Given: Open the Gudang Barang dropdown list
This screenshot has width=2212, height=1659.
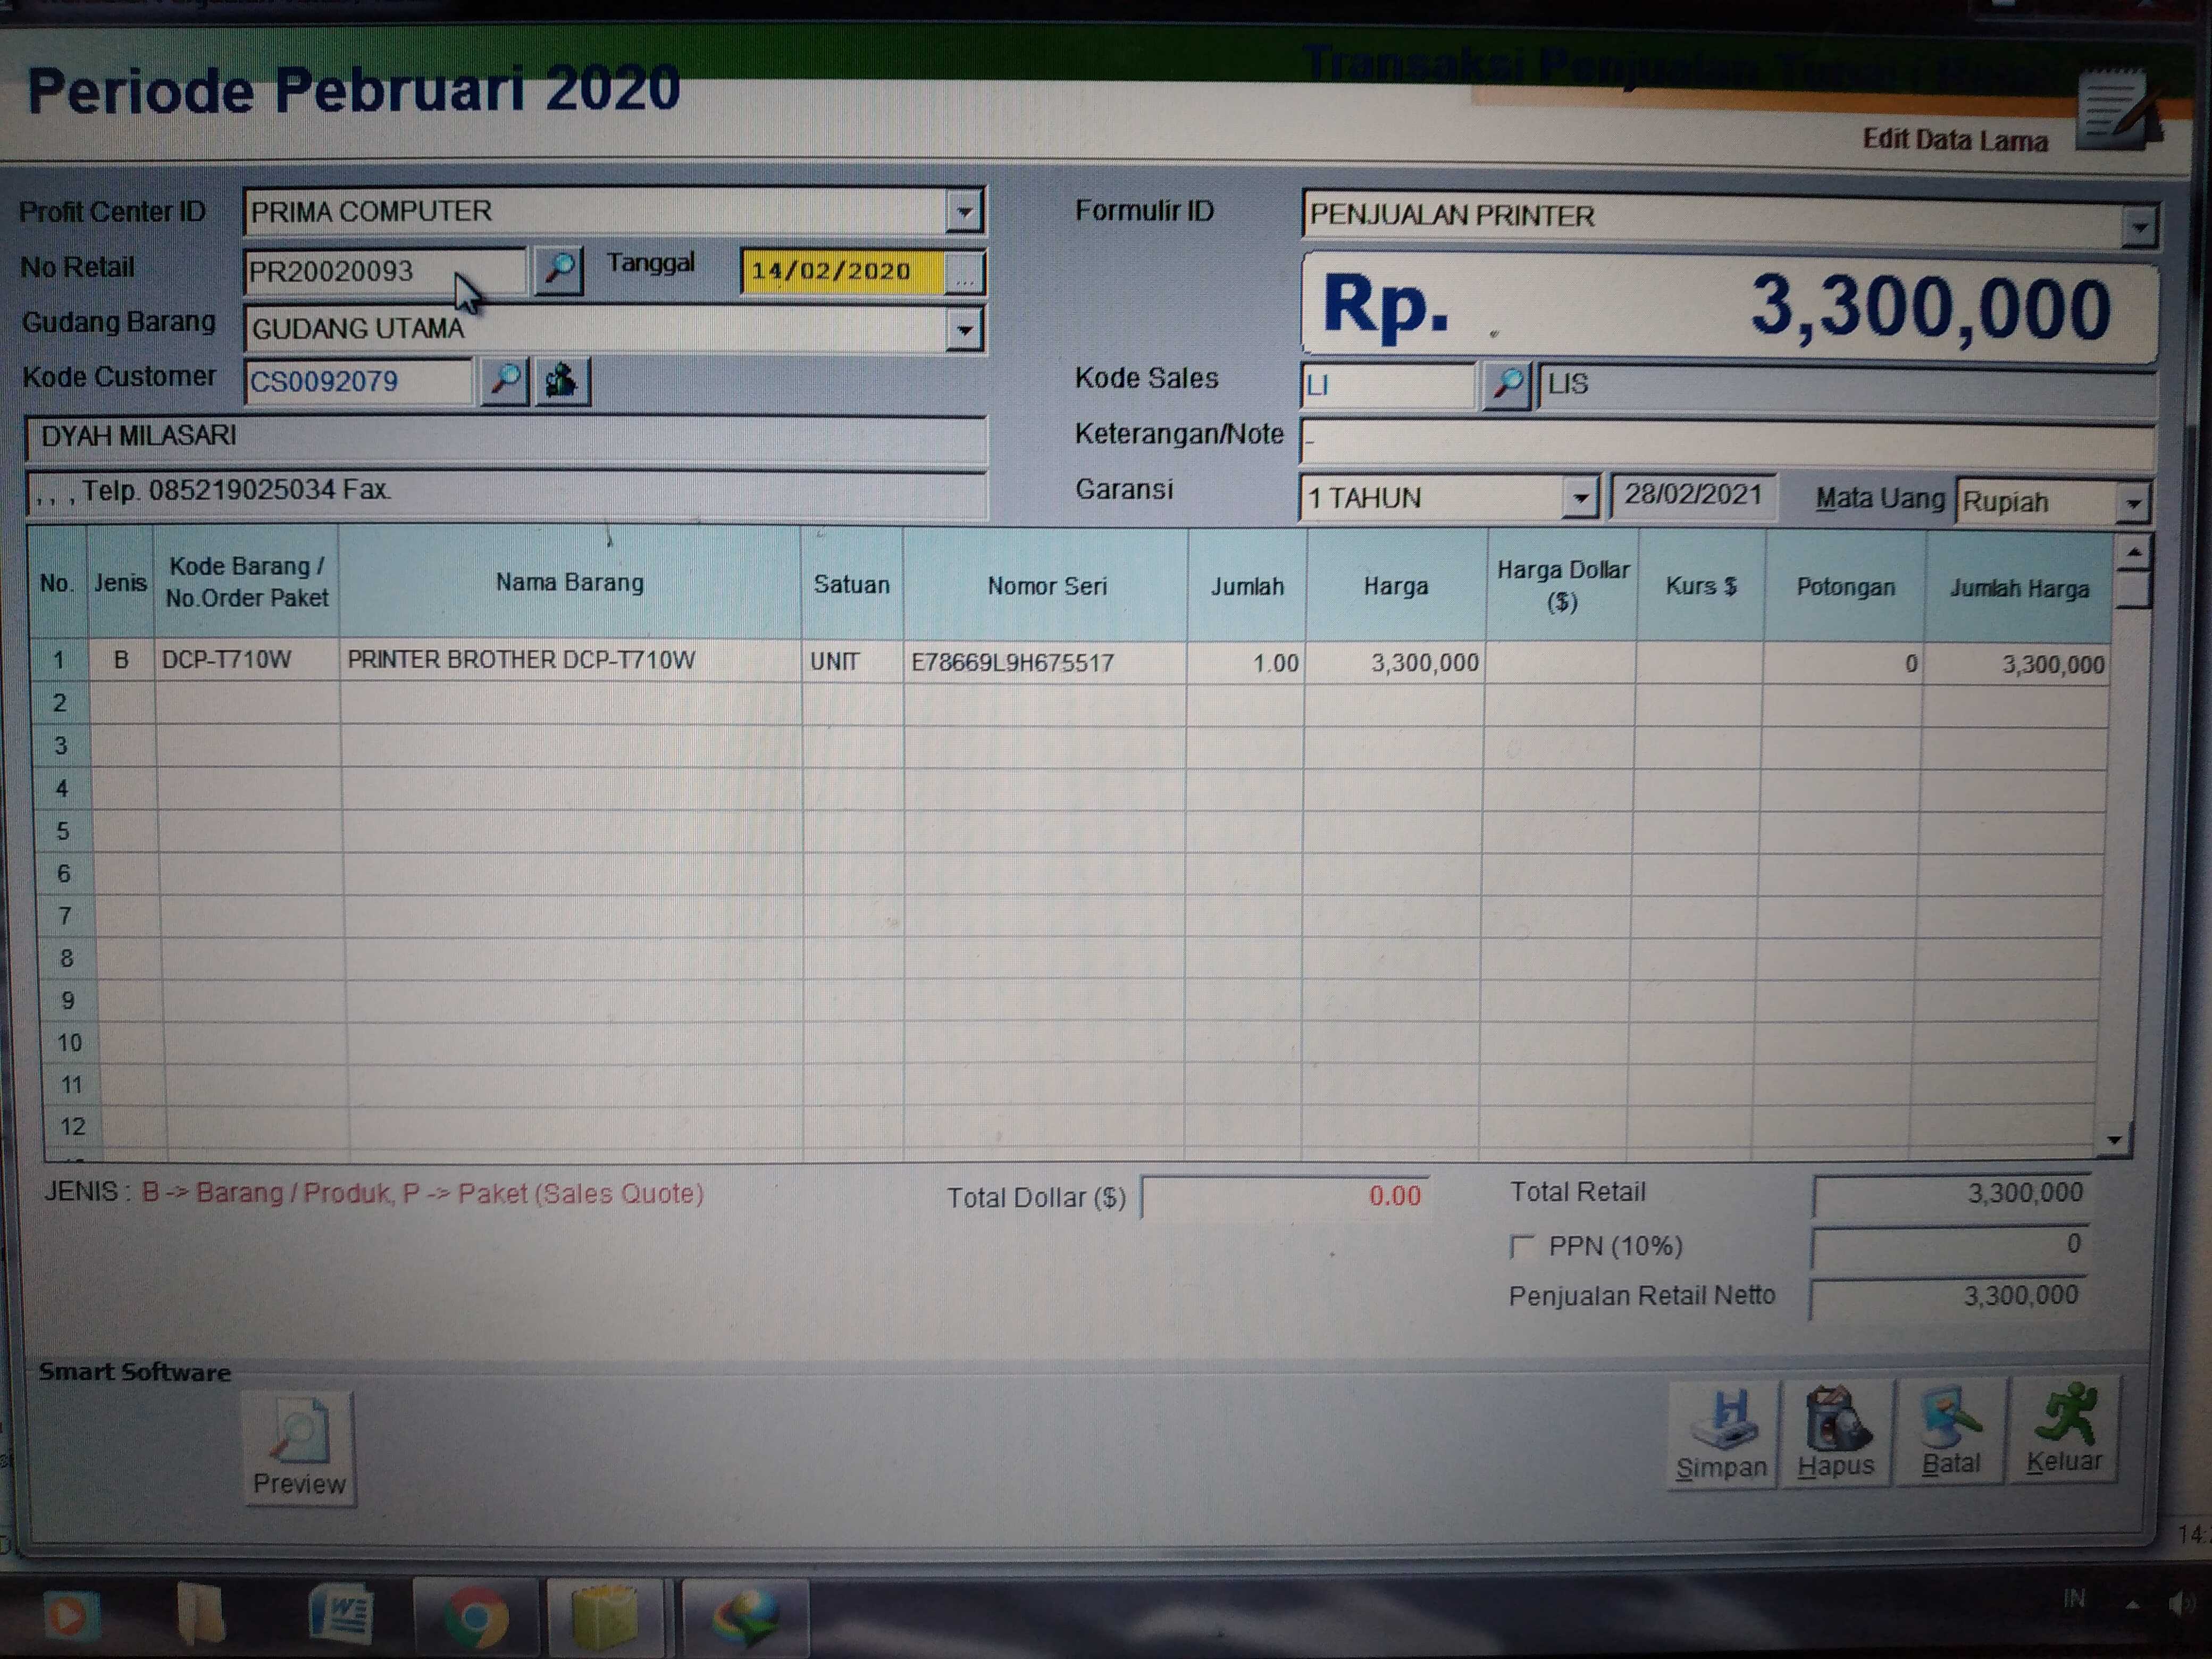Looking at the screenshot, I should pos(963,329).
